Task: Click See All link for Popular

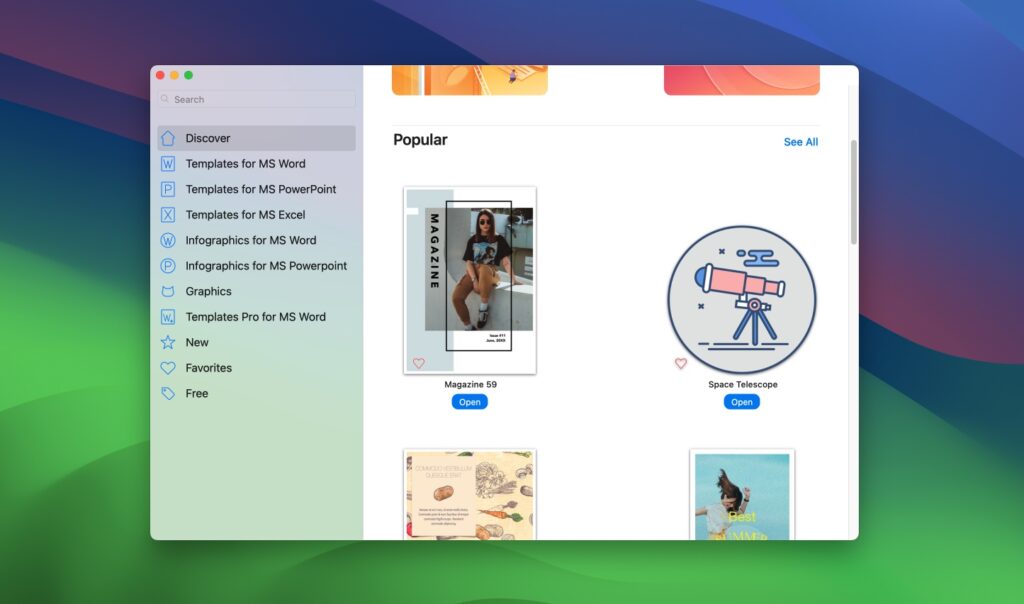Action: click(x=800, y=142)
